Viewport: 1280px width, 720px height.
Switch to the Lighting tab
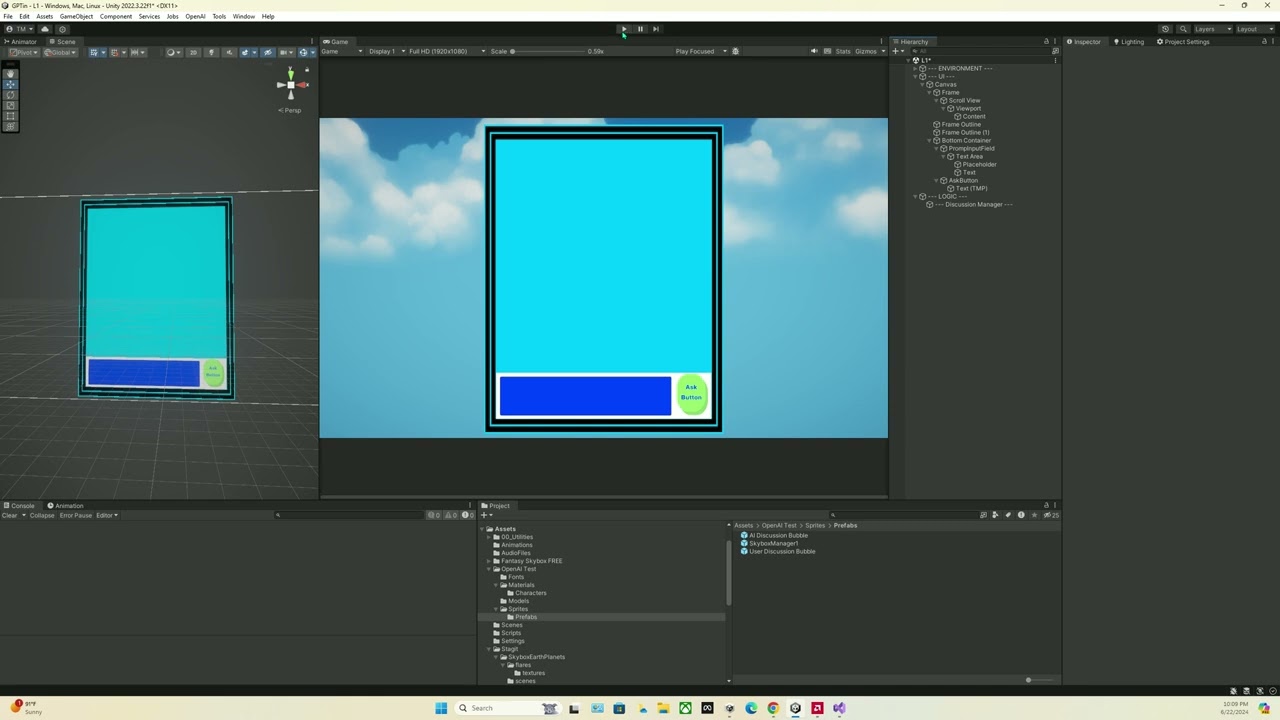1129,42
